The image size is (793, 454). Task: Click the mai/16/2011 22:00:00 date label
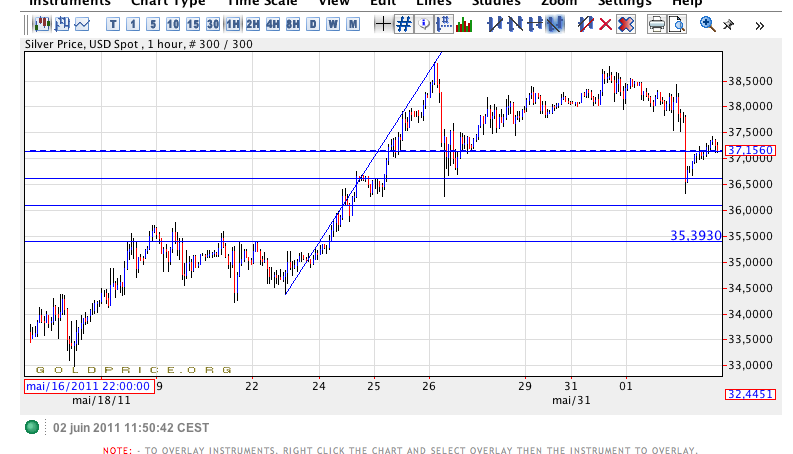[89, 386]
